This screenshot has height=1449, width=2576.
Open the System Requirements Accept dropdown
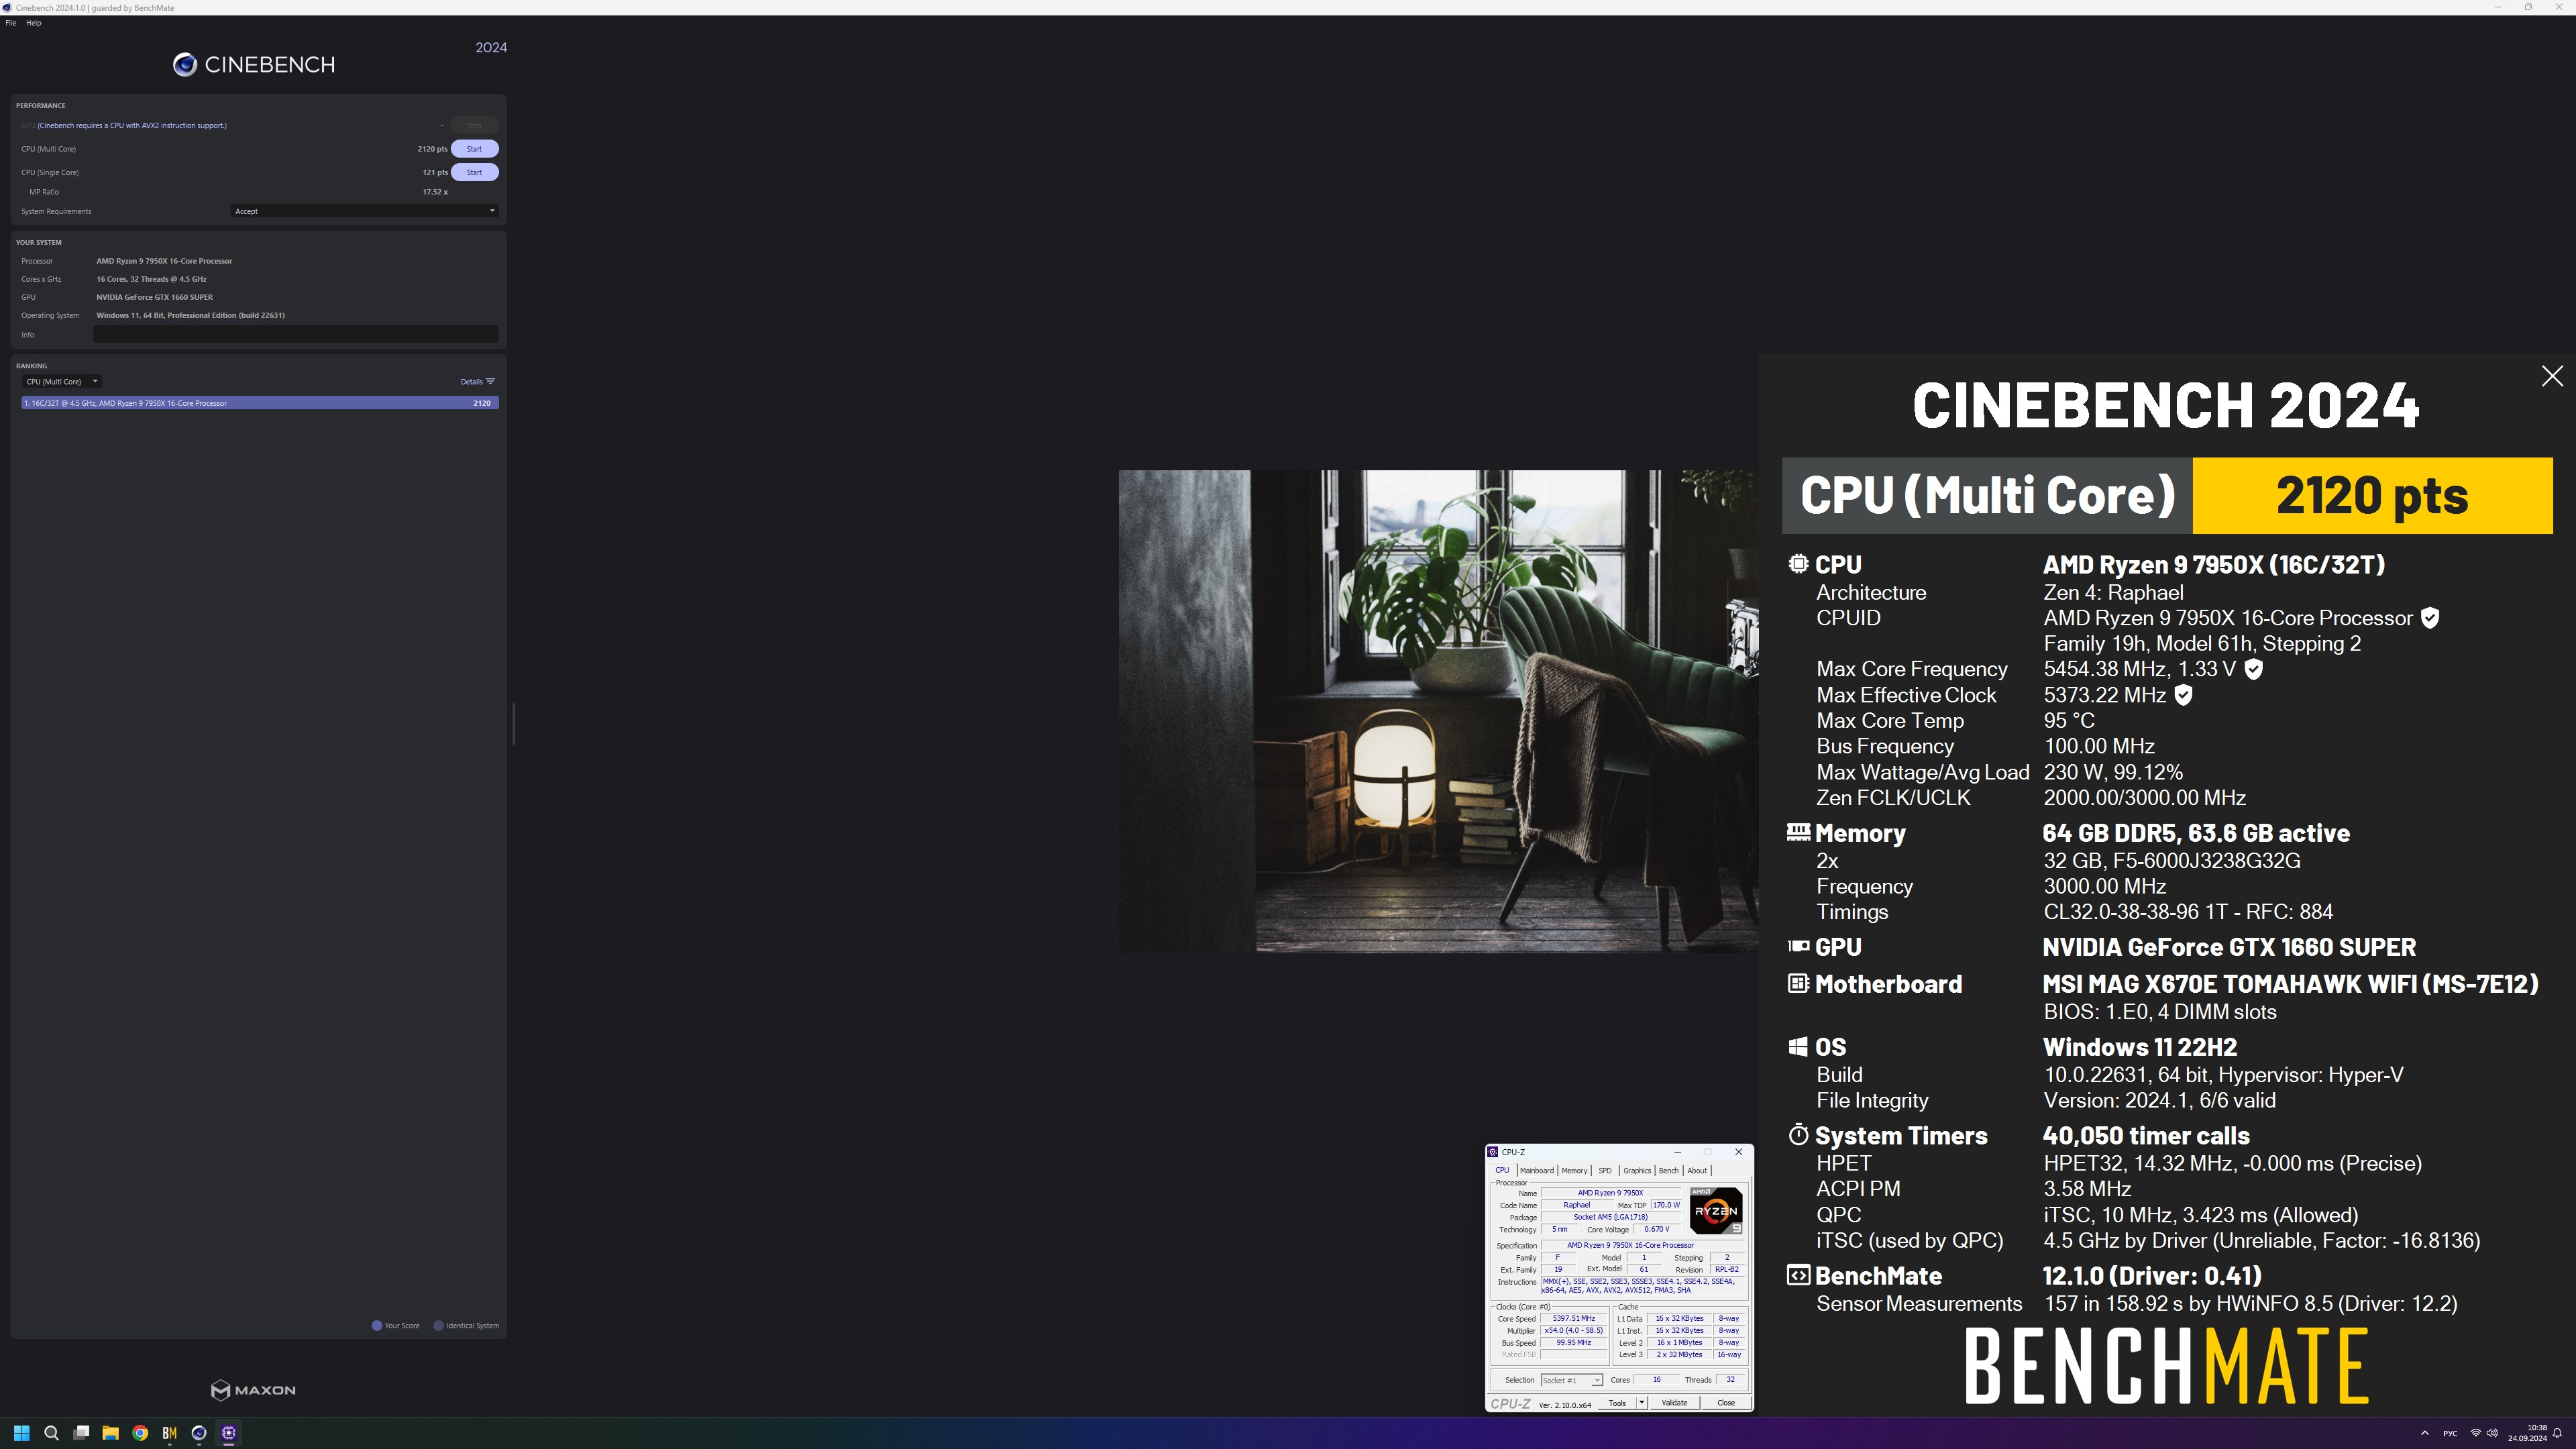click(x=364, y=211)
